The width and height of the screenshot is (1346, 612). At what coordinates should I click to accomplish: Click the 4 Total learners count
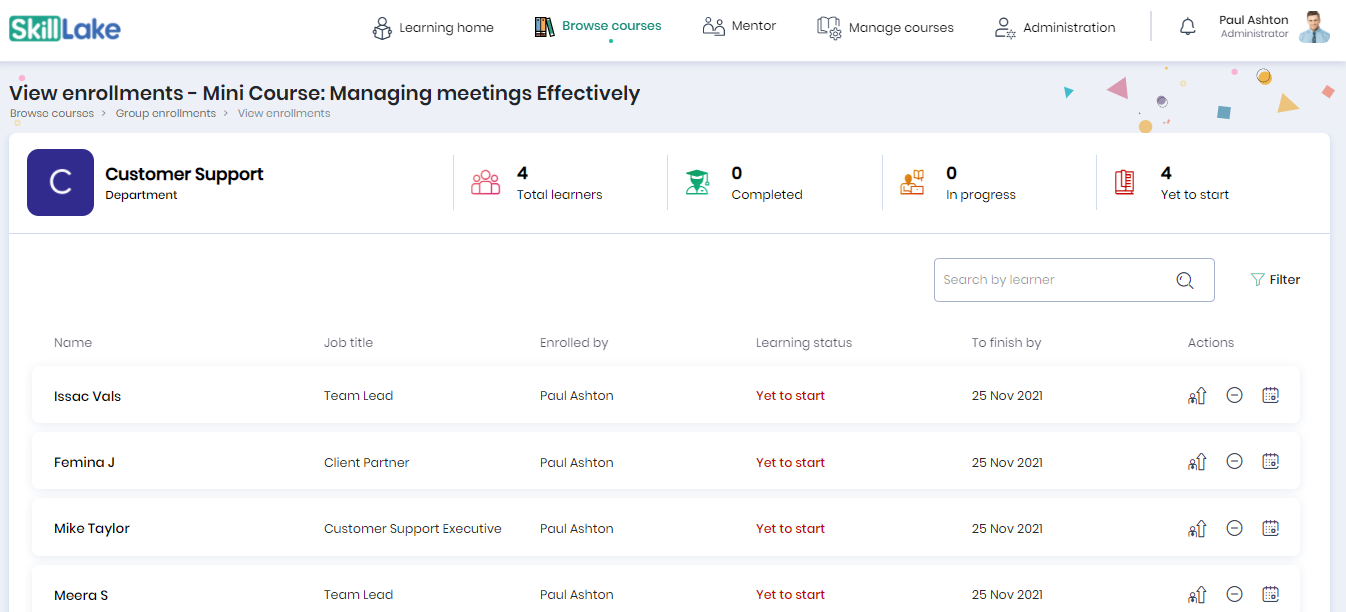[x=522, y=173]
